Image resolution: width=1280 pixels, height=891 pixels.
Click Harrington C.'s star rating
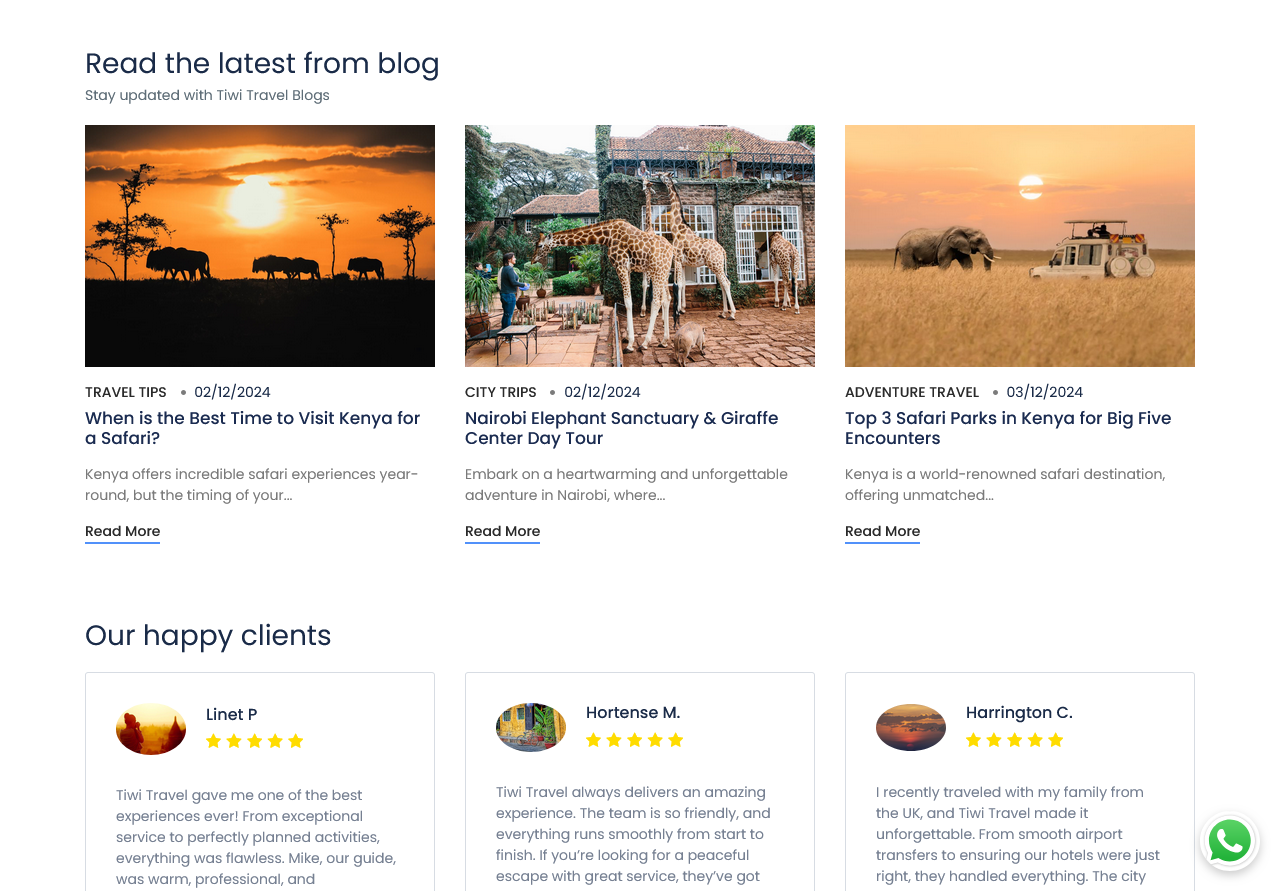click(x=1014, y=740)
